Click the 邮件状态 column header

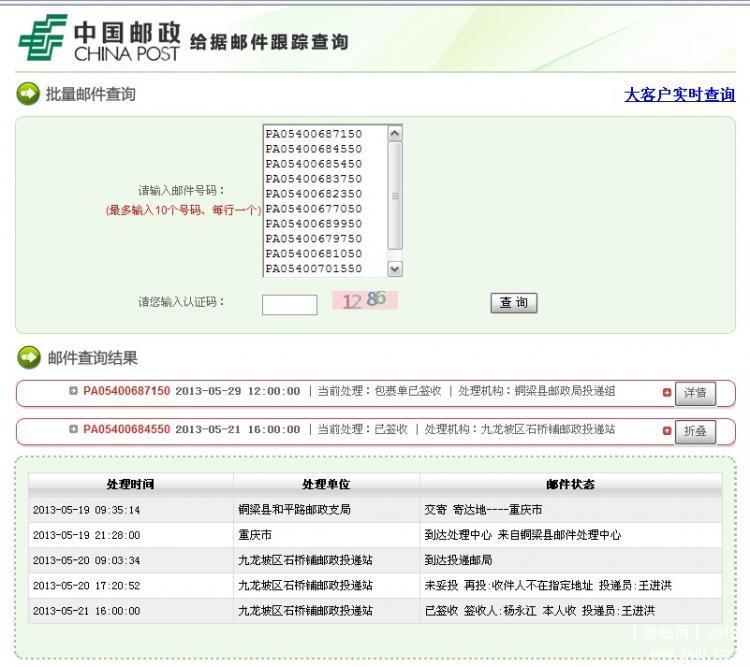click(571, 484)
